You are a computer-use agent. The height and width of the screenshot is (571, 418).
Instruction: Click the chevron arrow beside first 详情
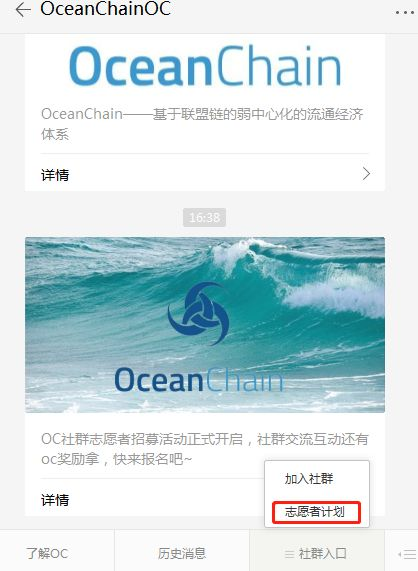point(367,174)
